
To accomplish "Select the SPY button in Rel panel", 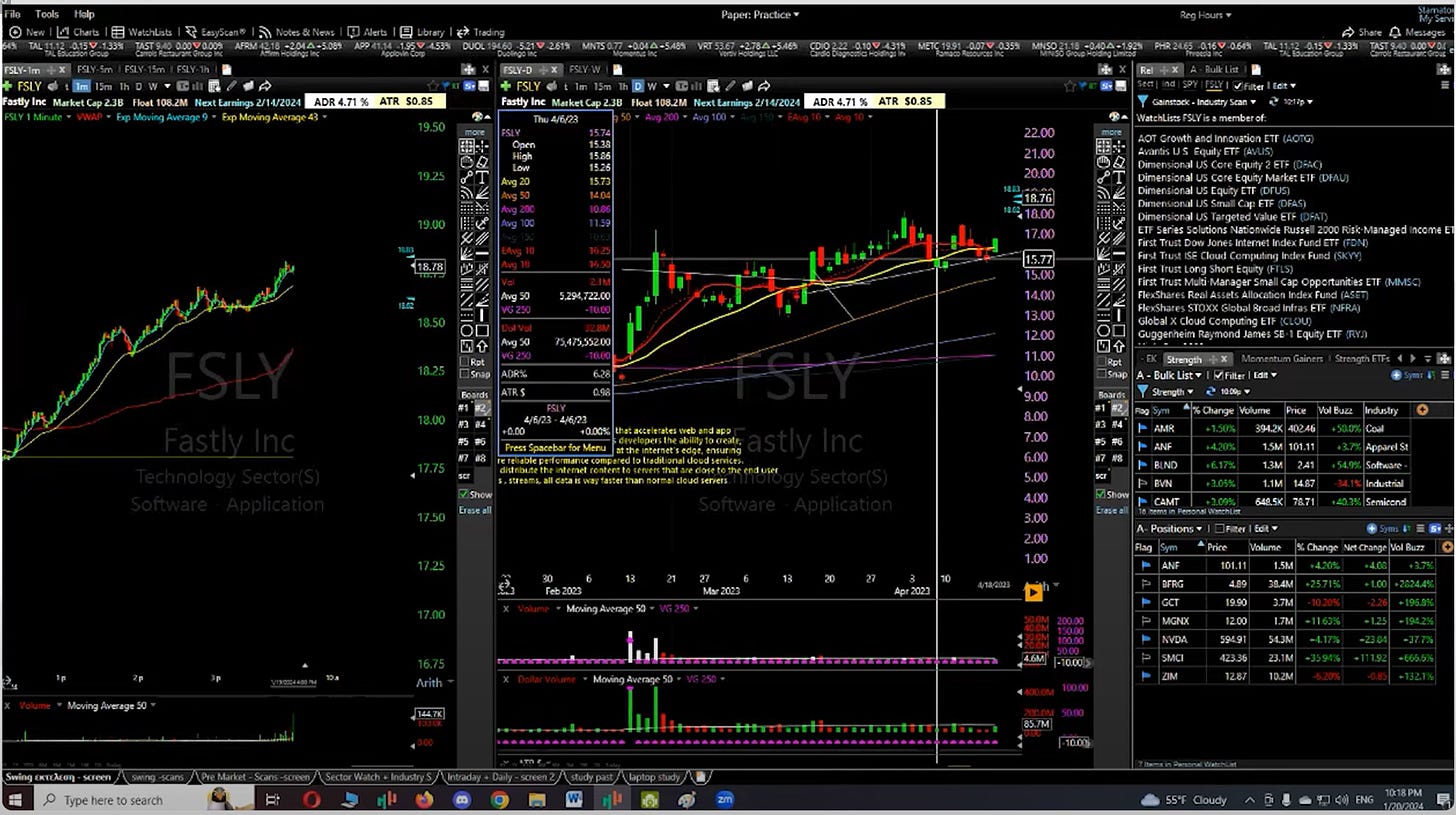I will [x=1190, y=86].
